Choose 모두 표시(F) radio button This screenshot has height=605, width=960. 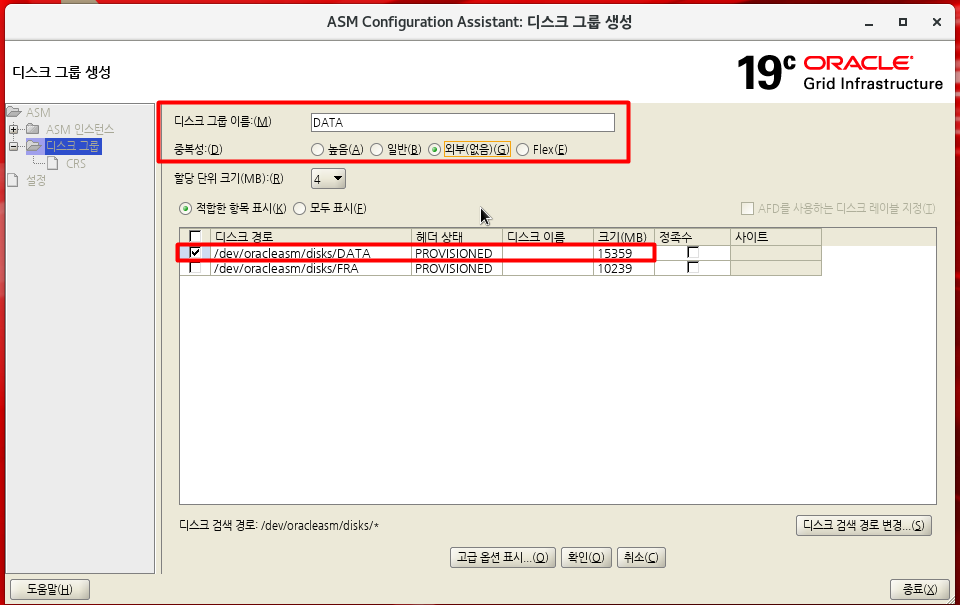click(x=299, y=209)
